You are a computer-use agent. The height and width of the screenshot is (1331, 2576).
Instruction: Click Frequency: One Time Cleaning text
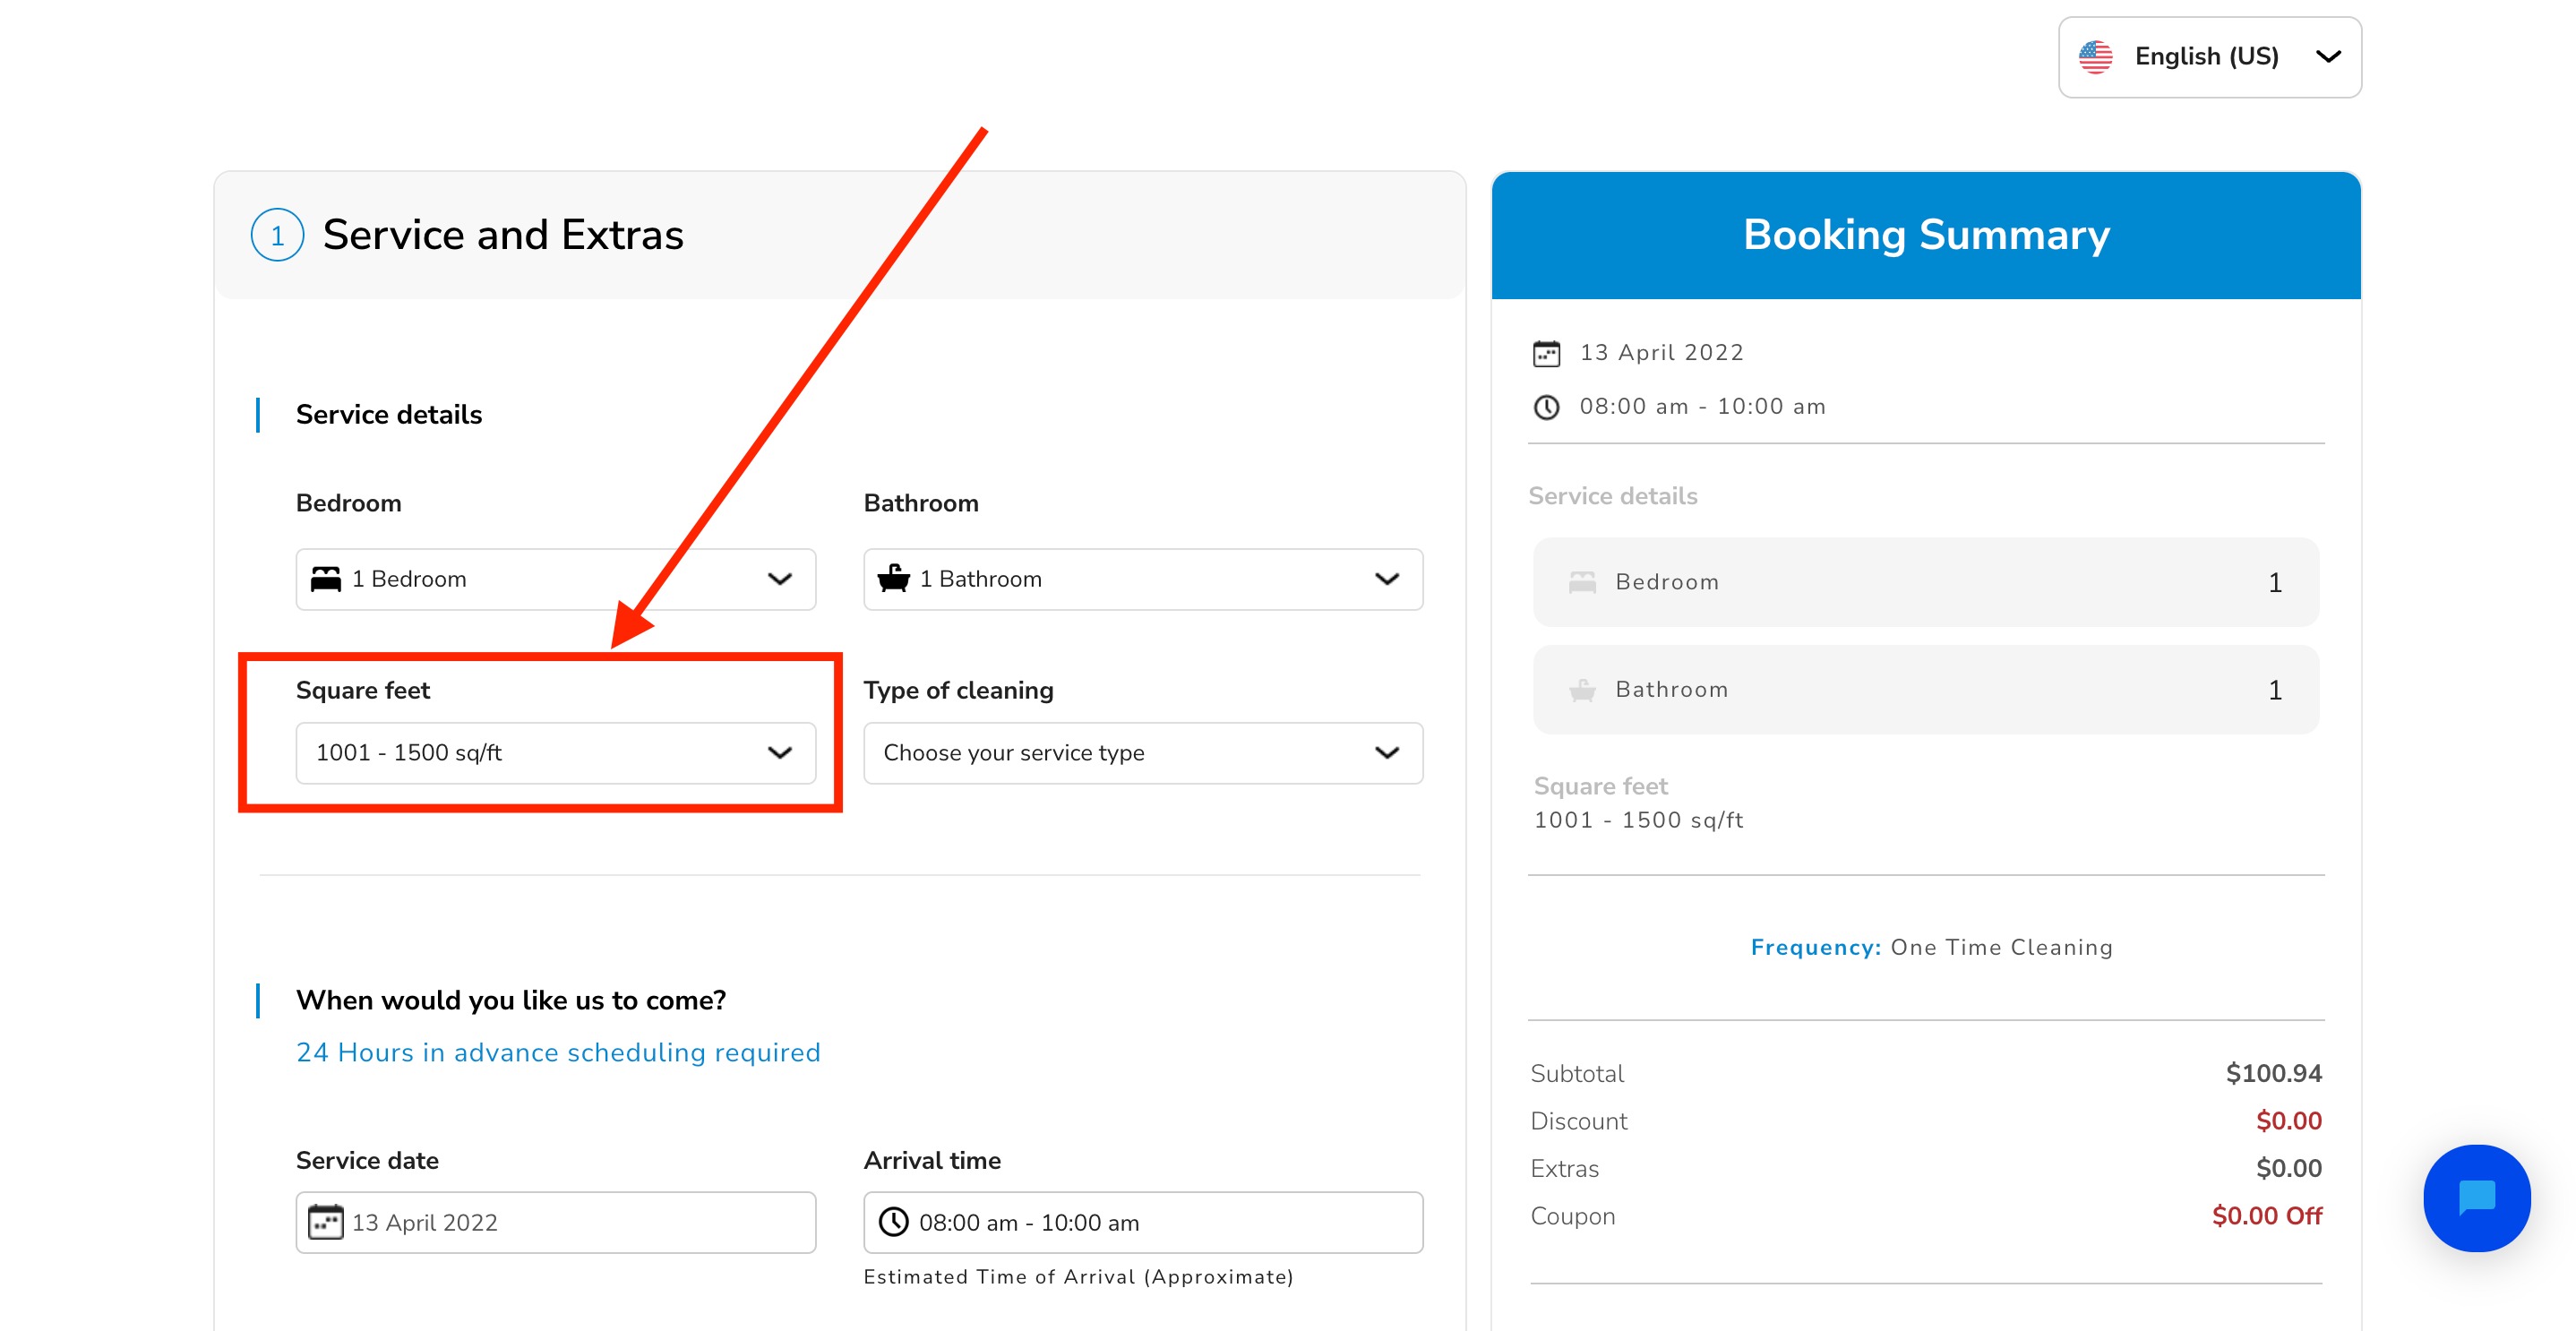tap(1931, 947)
